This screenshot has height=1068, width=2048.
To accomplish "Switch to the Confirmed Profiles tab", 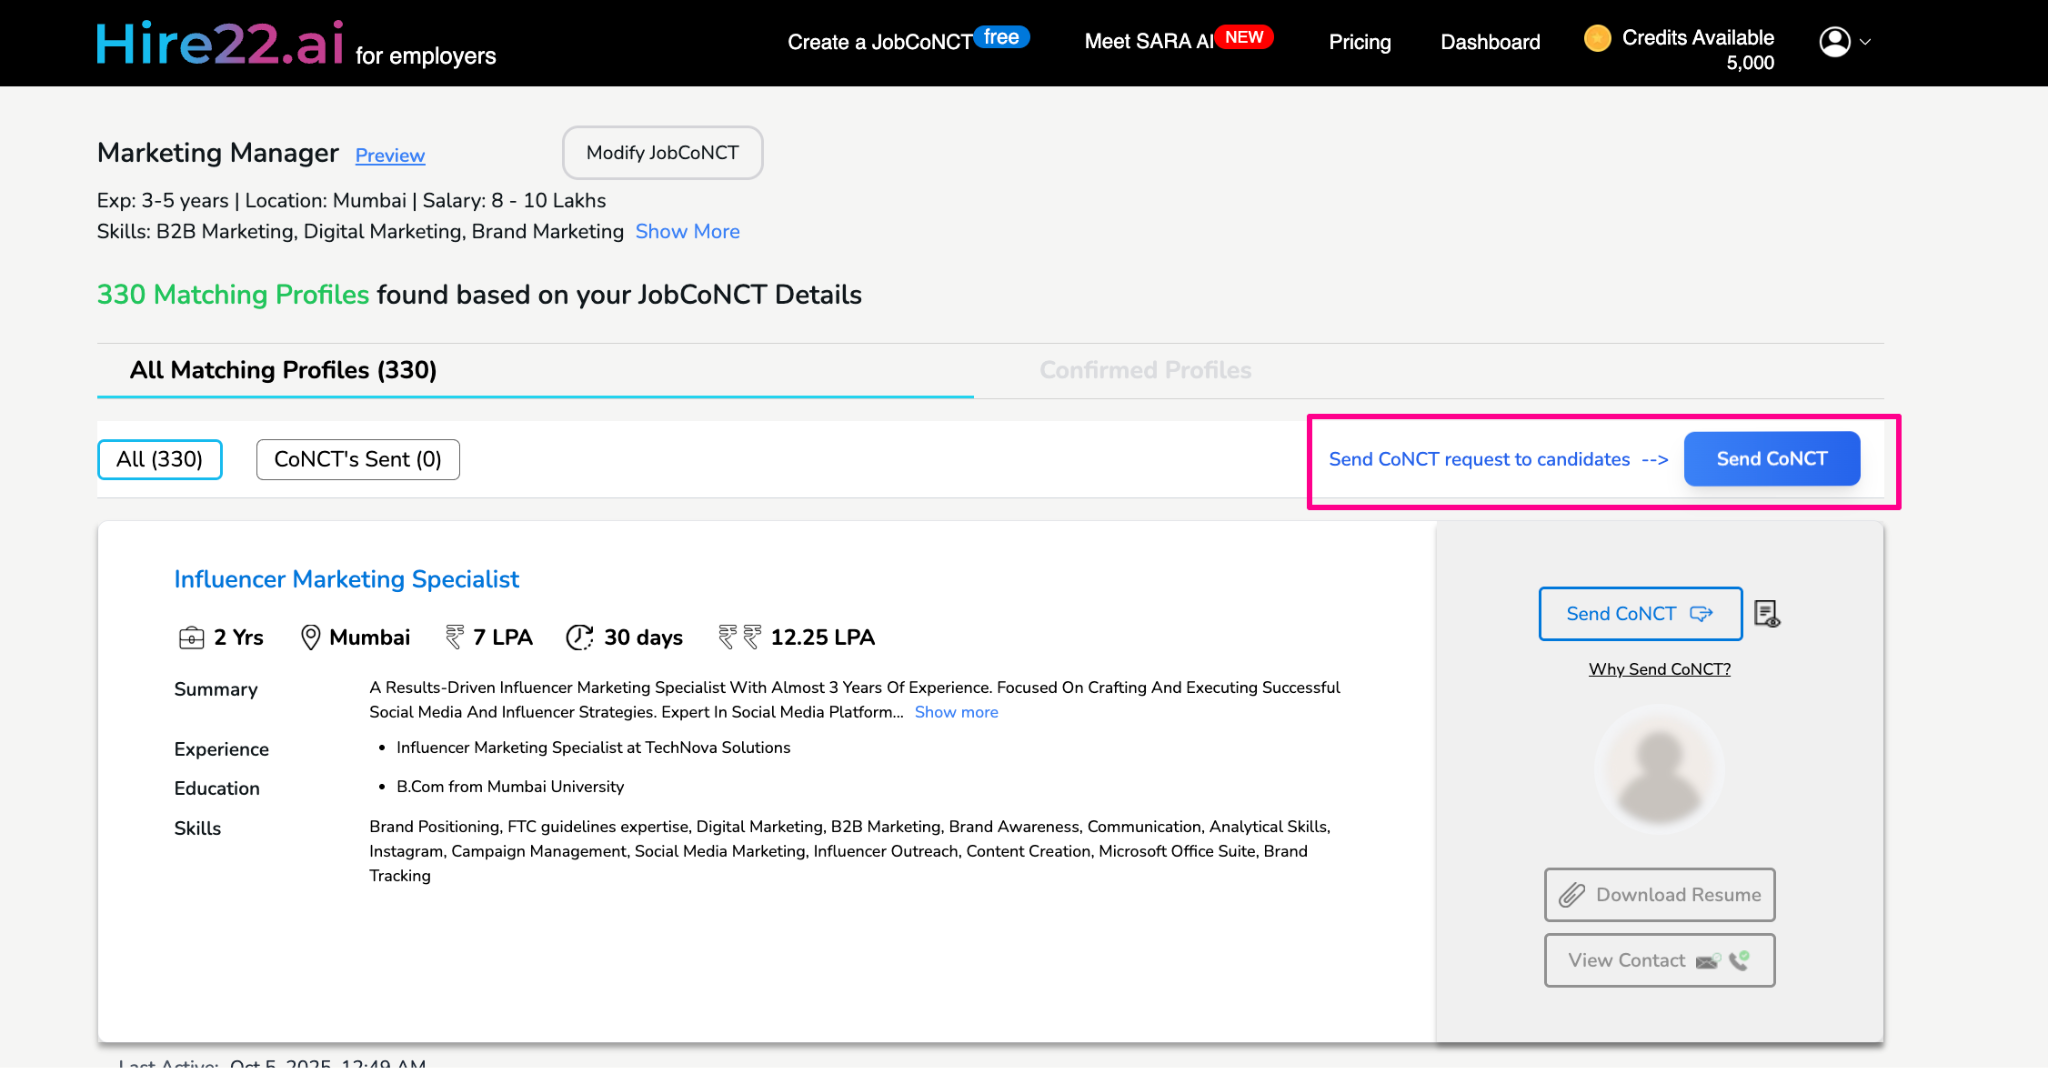I will tap(1144, 370).
